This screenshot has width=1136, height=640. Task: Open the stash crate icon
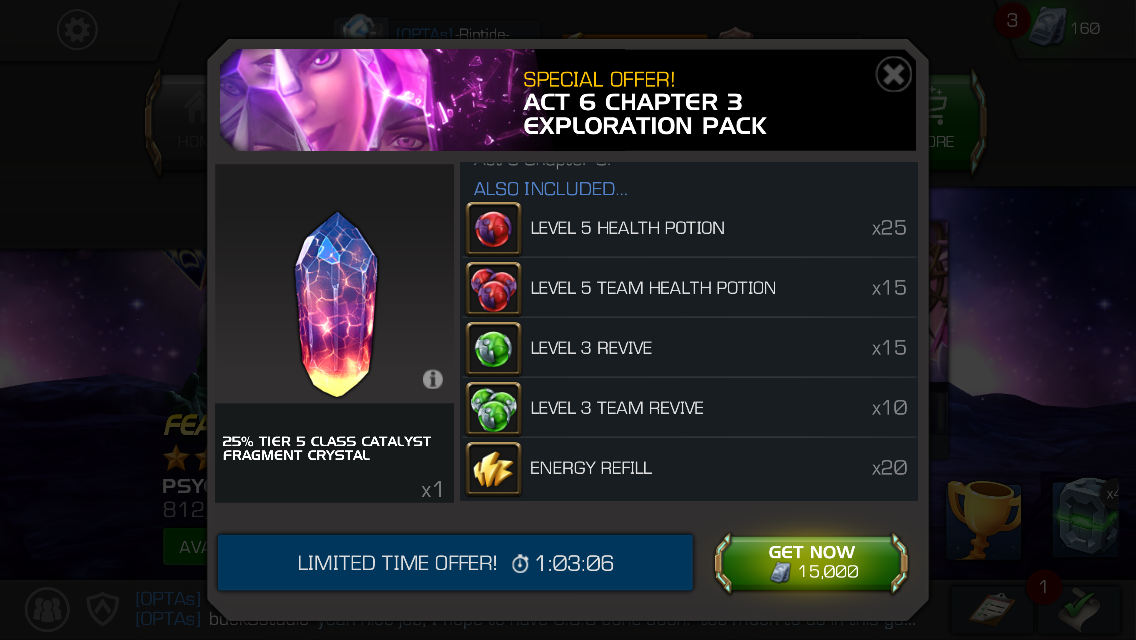click(x=1085, y=516)
